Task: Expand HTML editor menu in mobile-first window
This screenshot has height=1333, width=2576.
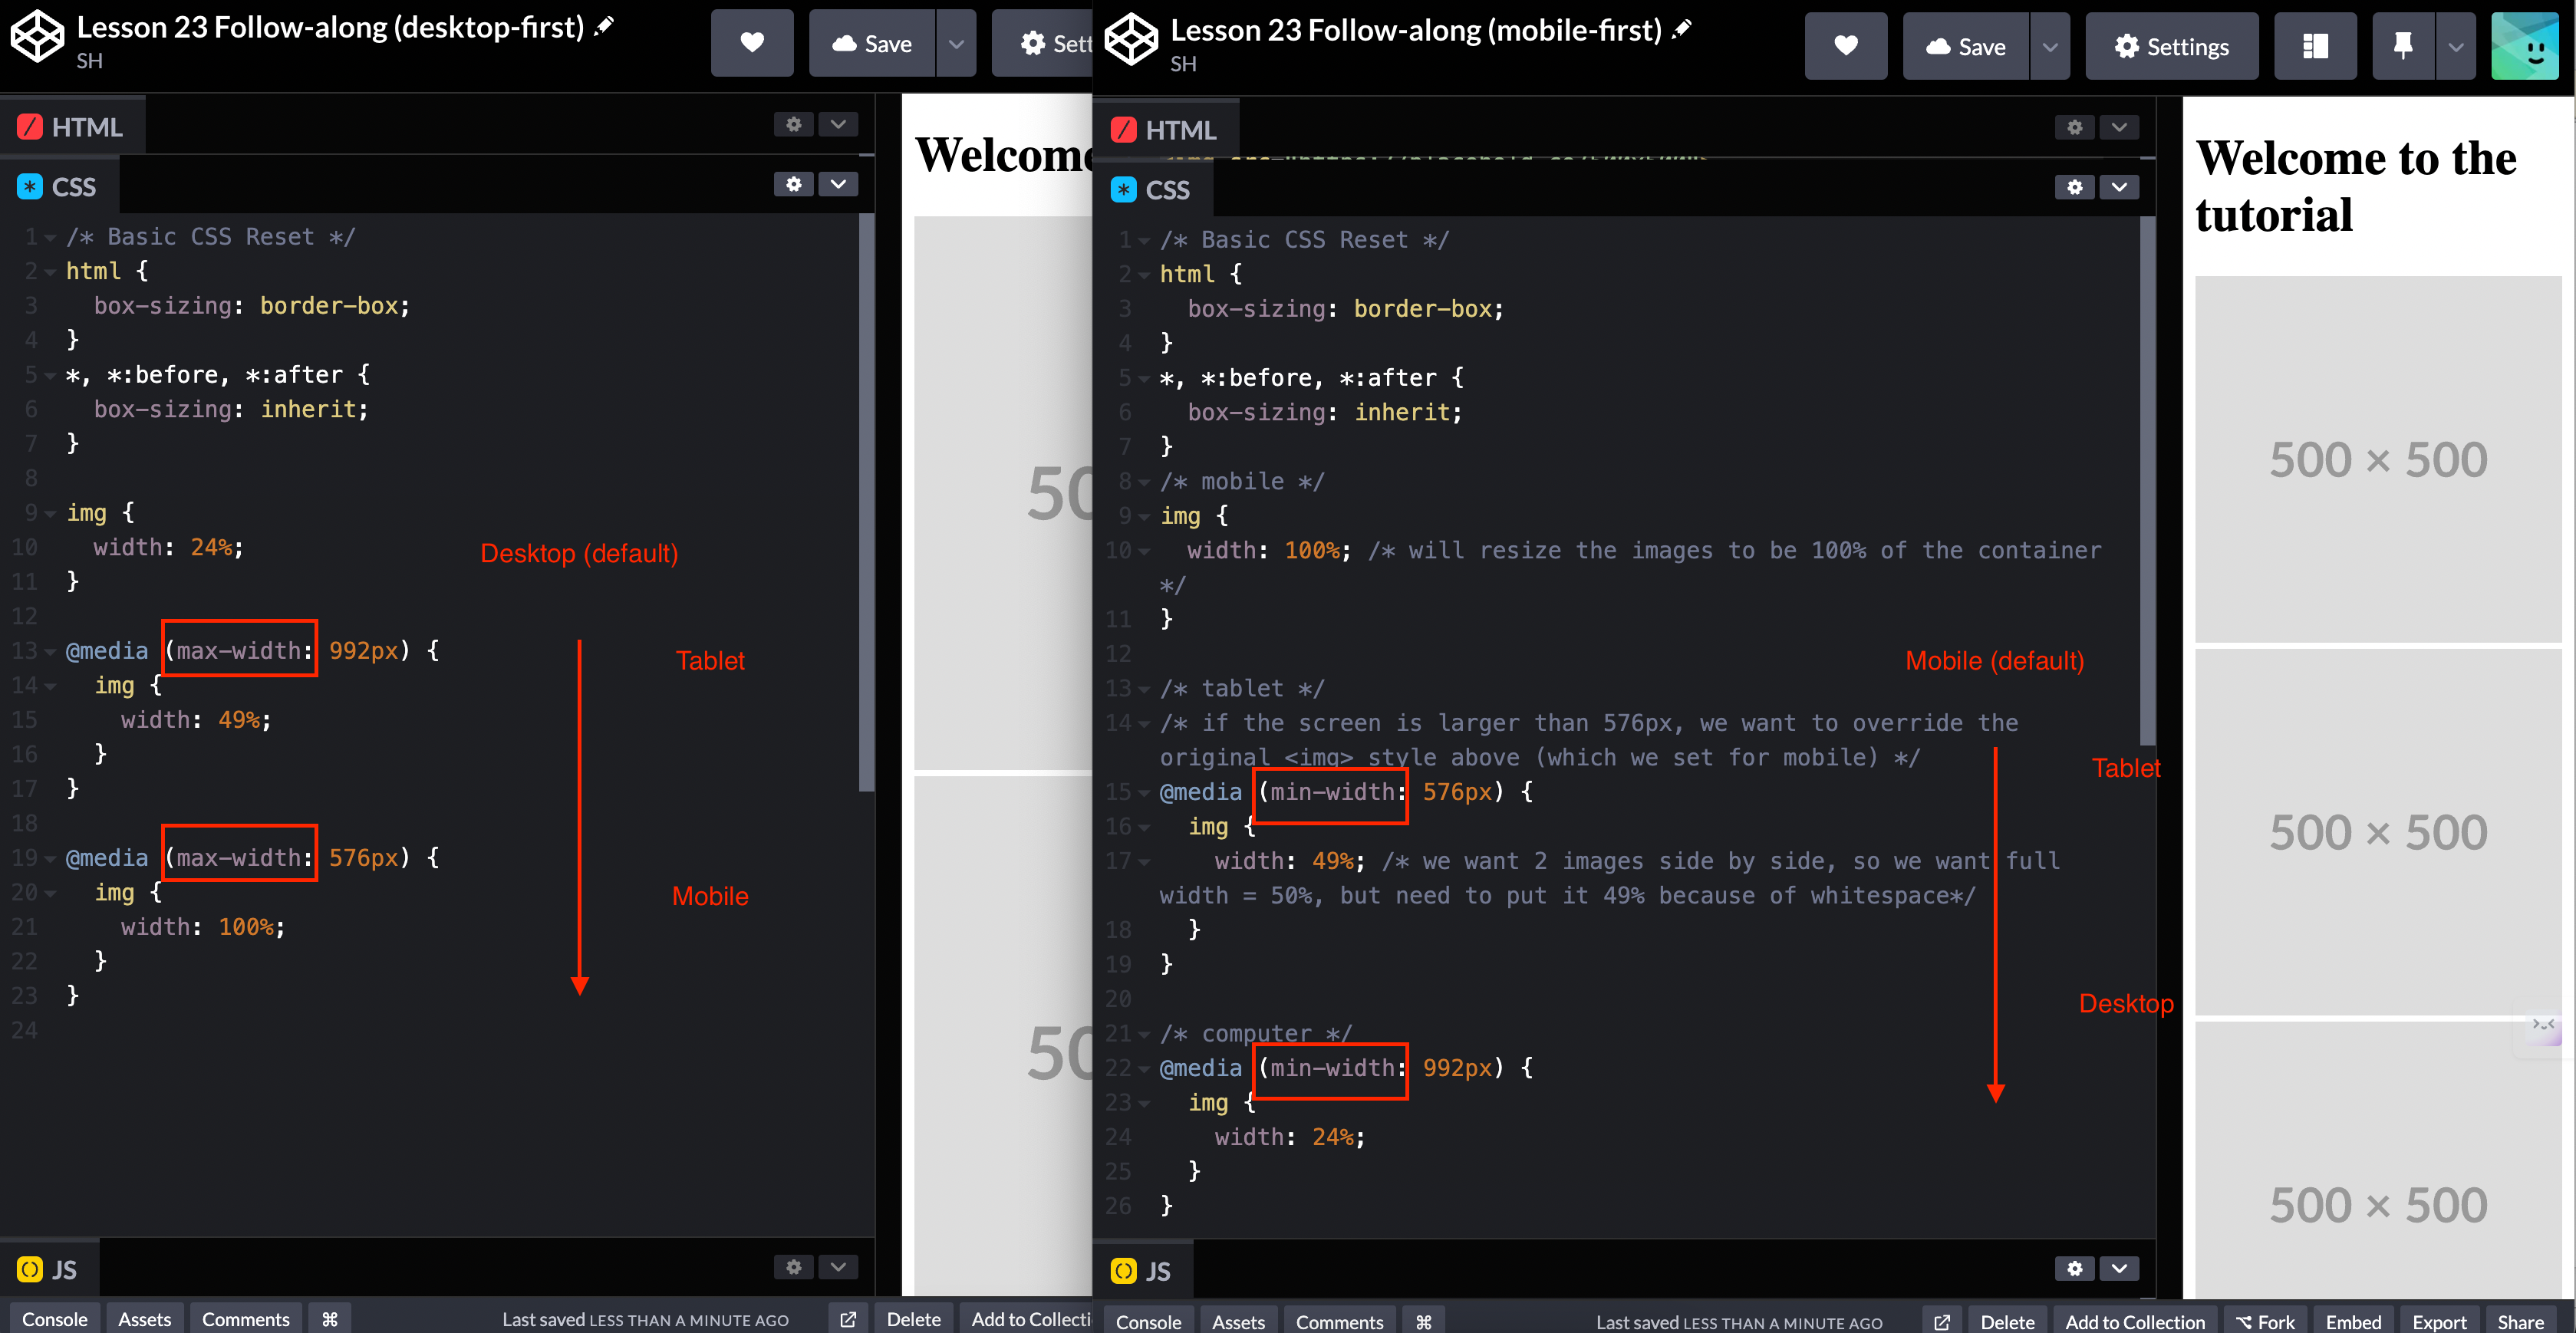Action: click(2119, 127)
